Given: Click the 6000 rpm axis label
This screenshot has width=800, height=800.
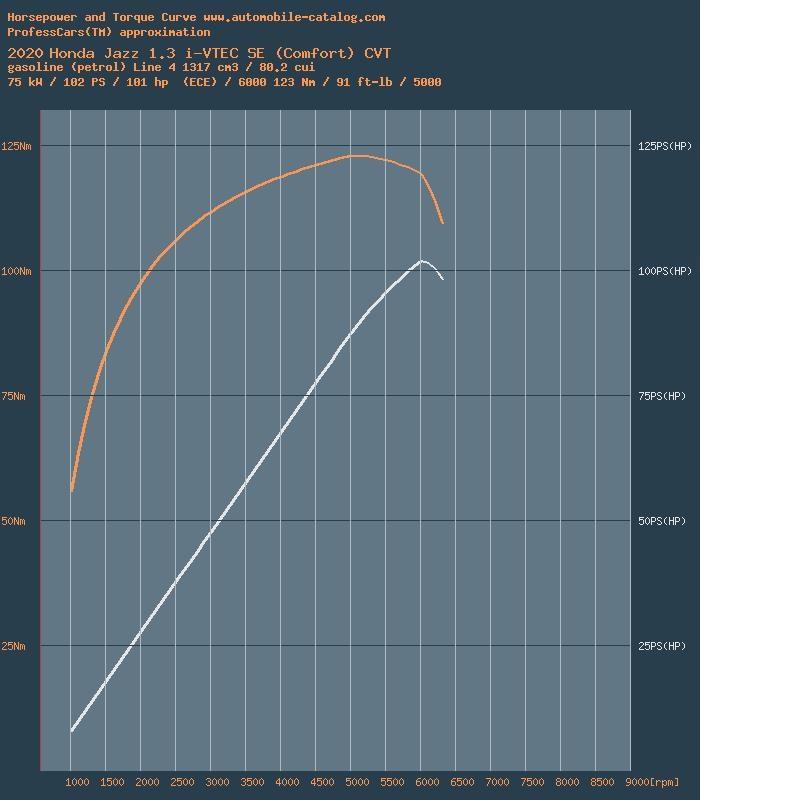Looking at the screenshot, I should coord(427,782).
